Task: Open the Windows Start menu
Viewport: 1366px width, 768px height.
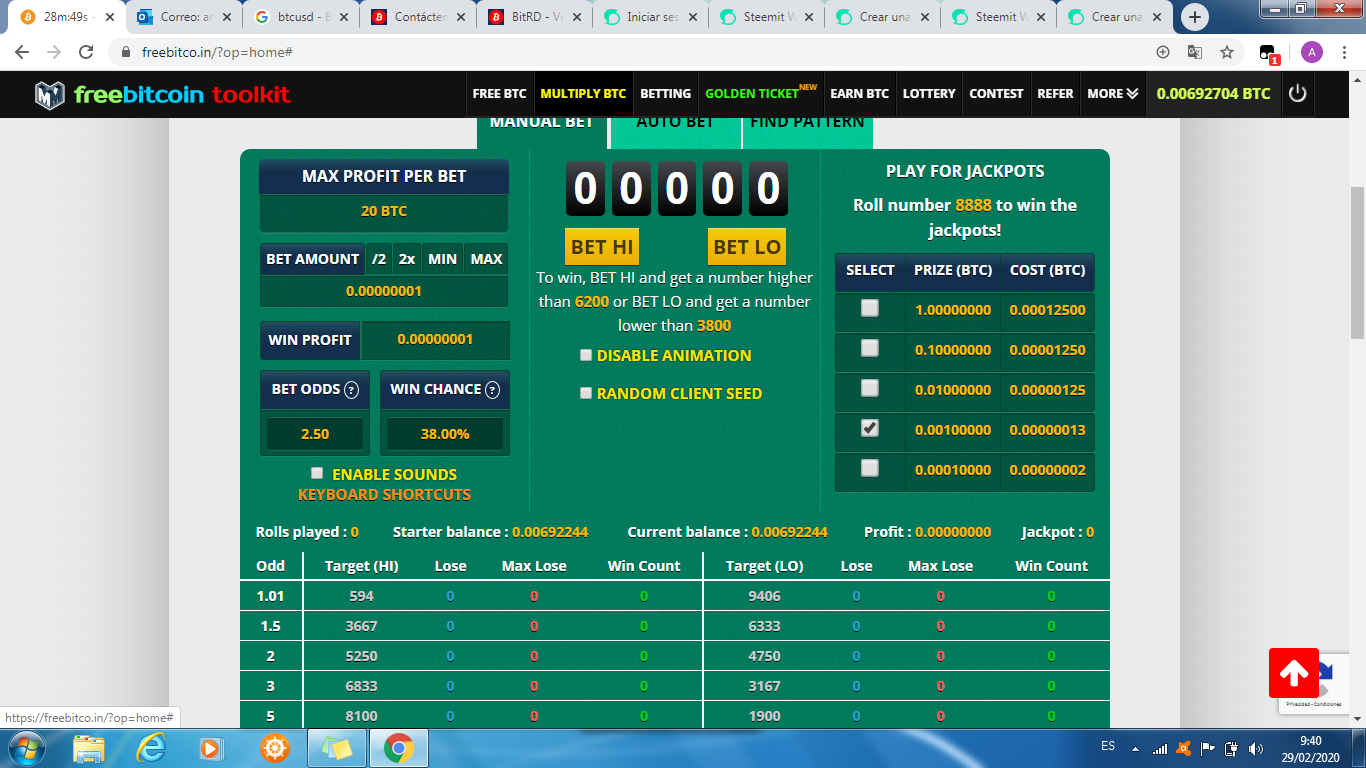Action: 25,748
